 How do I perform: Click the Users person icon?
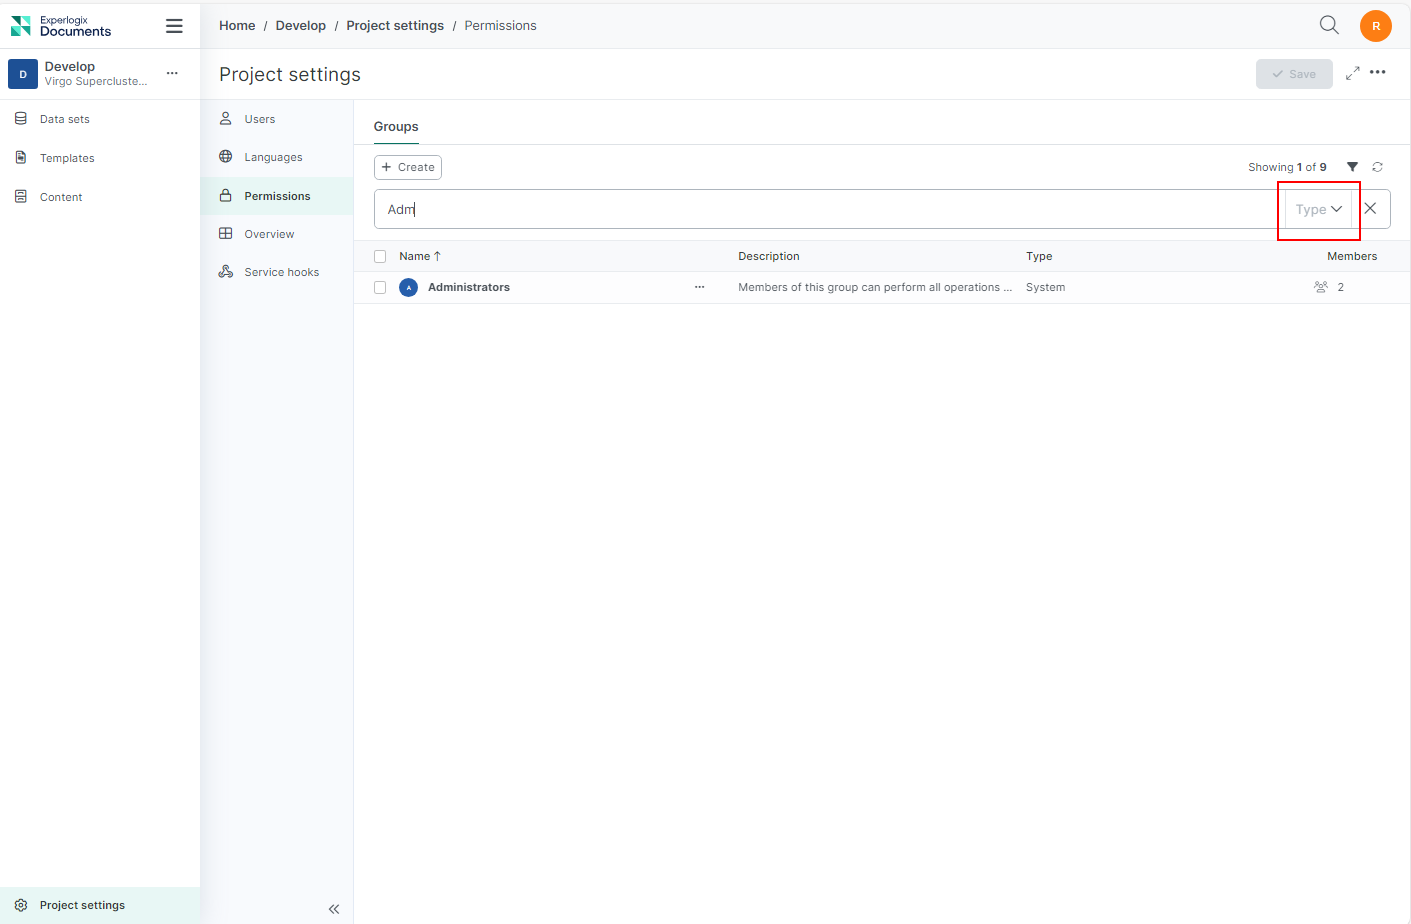pos(226,118)
